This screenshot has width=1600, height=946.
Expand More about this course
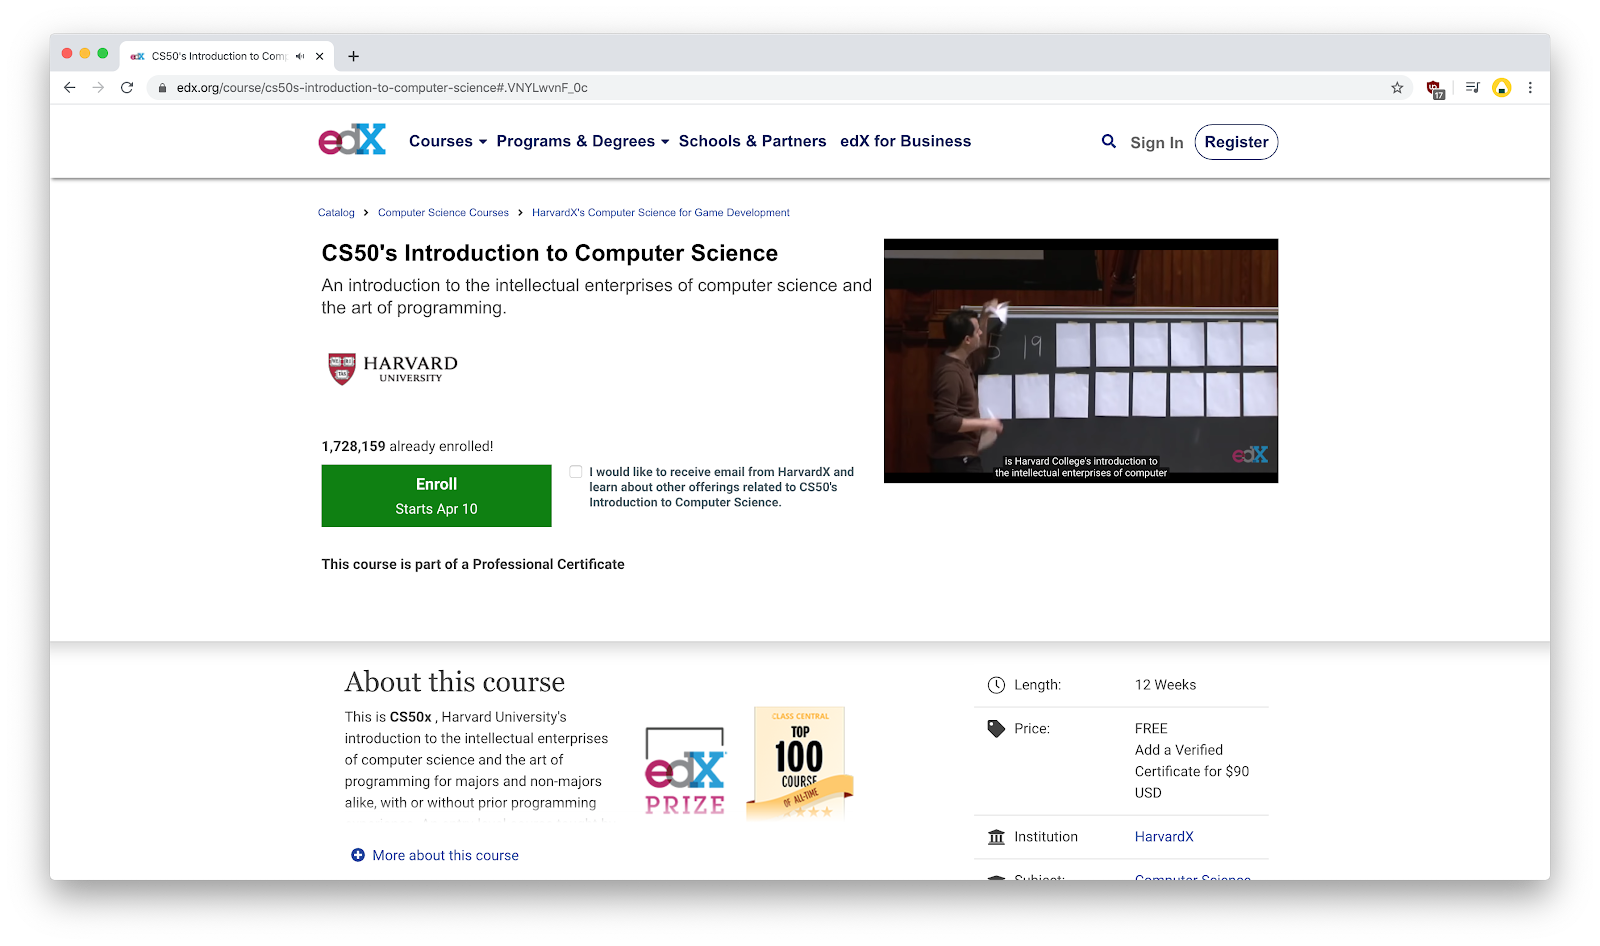tap(445, 856)
